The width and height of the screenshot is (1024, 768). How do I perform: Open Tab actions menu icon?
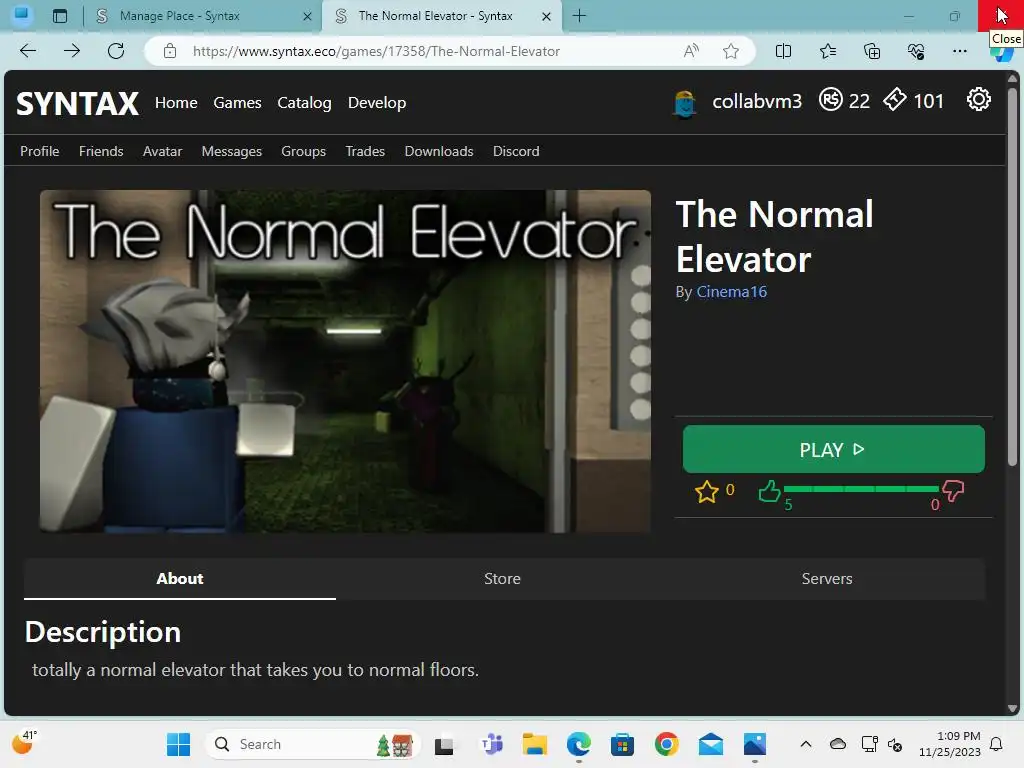(x=60, y=16)
